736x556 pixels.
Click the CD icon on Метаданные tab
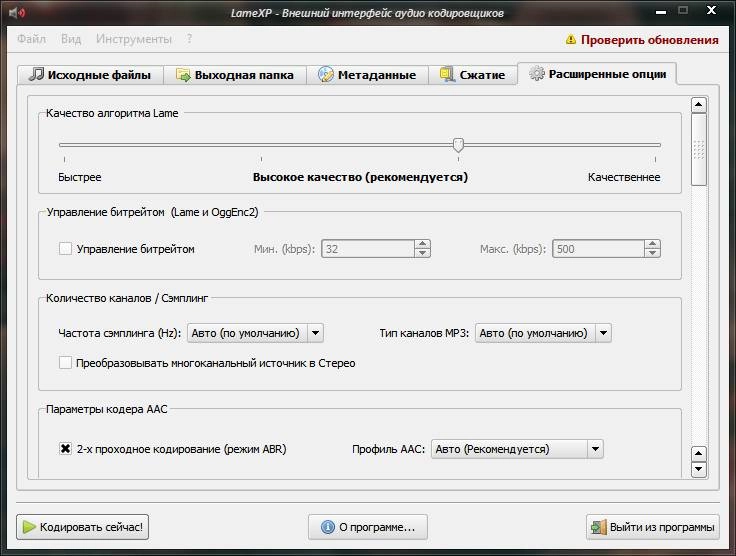click(325, 74)
